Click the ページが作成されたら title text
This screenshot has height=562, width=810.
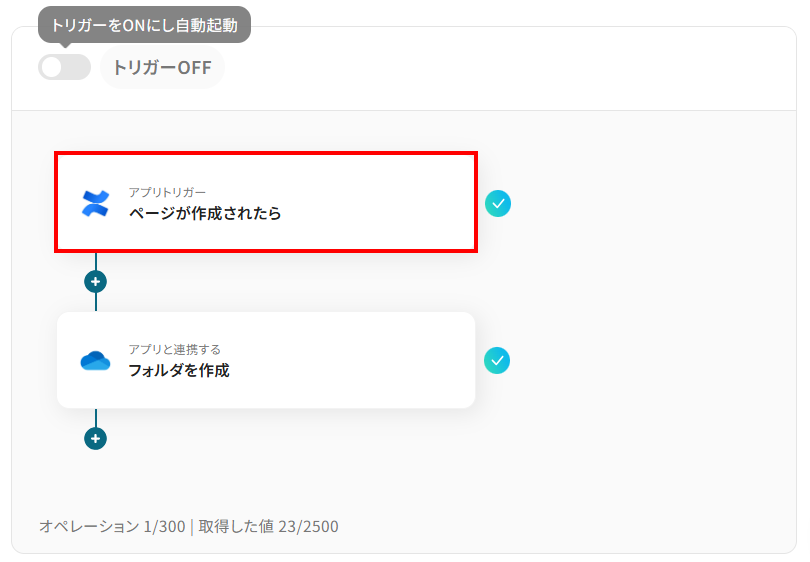coord(205,213)
